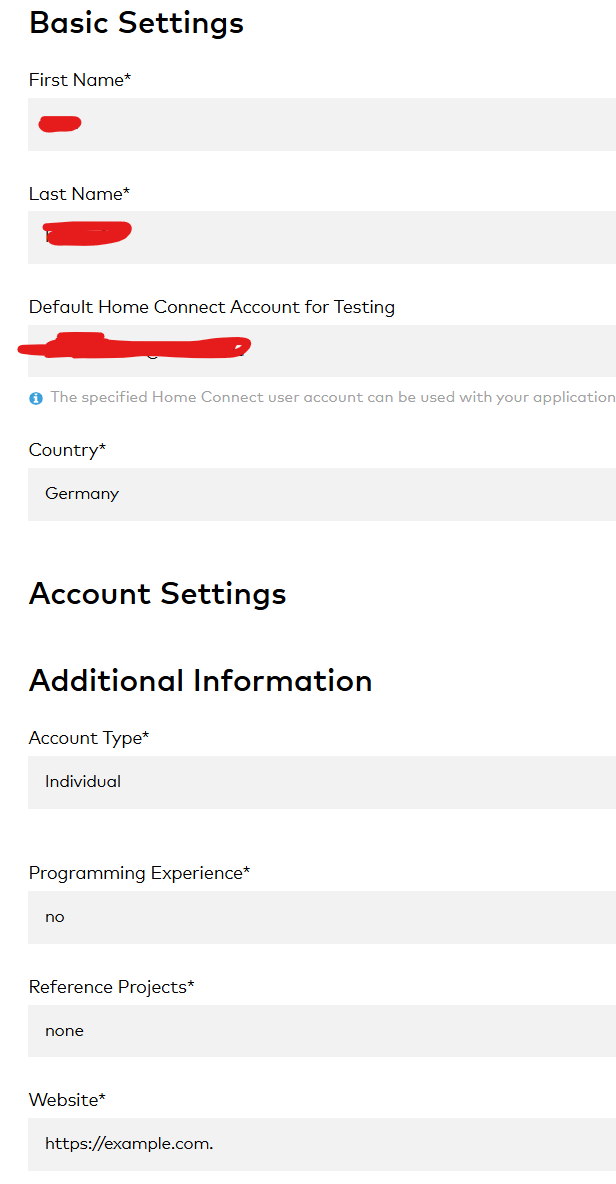Click the "Website*" label
Viewport: 616px width, 1184px height.
(67, 1100)
